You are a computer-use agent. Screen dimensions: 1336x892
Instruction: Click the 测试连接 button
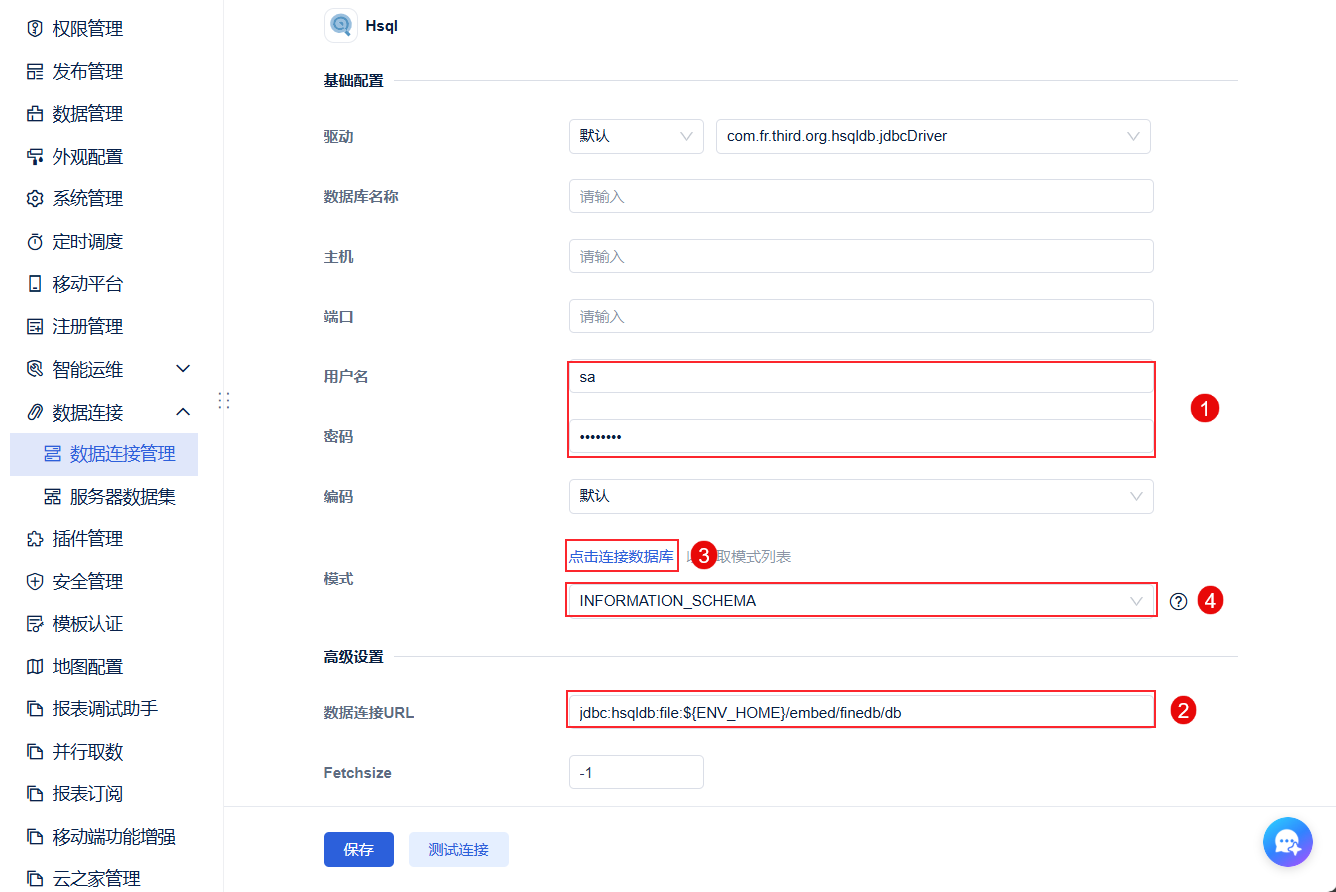coord(458,849)
